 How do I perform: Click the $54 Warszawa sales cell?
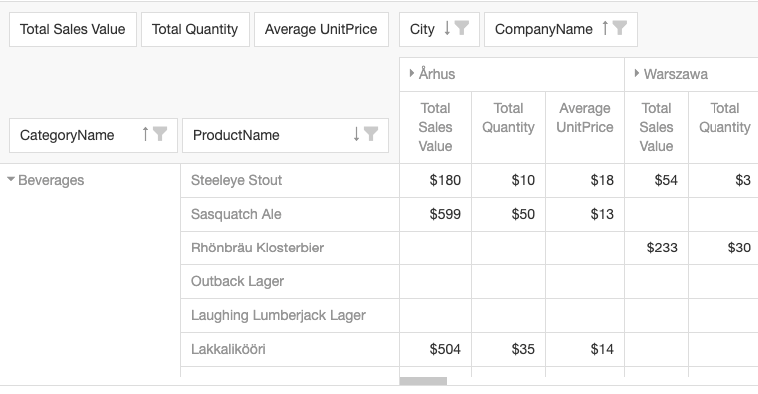[656, 180]
